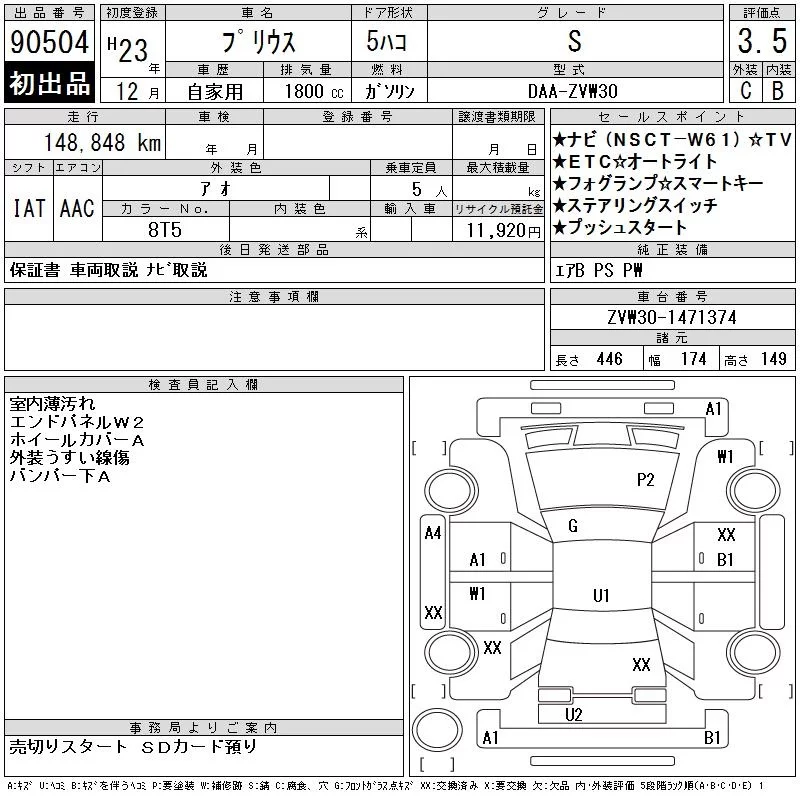Click the color code 8T5
800x800 pixels.
[166, 229]
